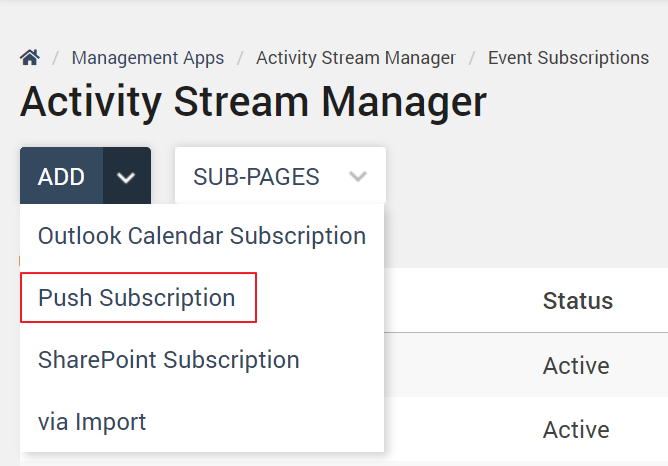668x466 pixels.
Task: Click Active status in second row
Action: coord(576,430)
